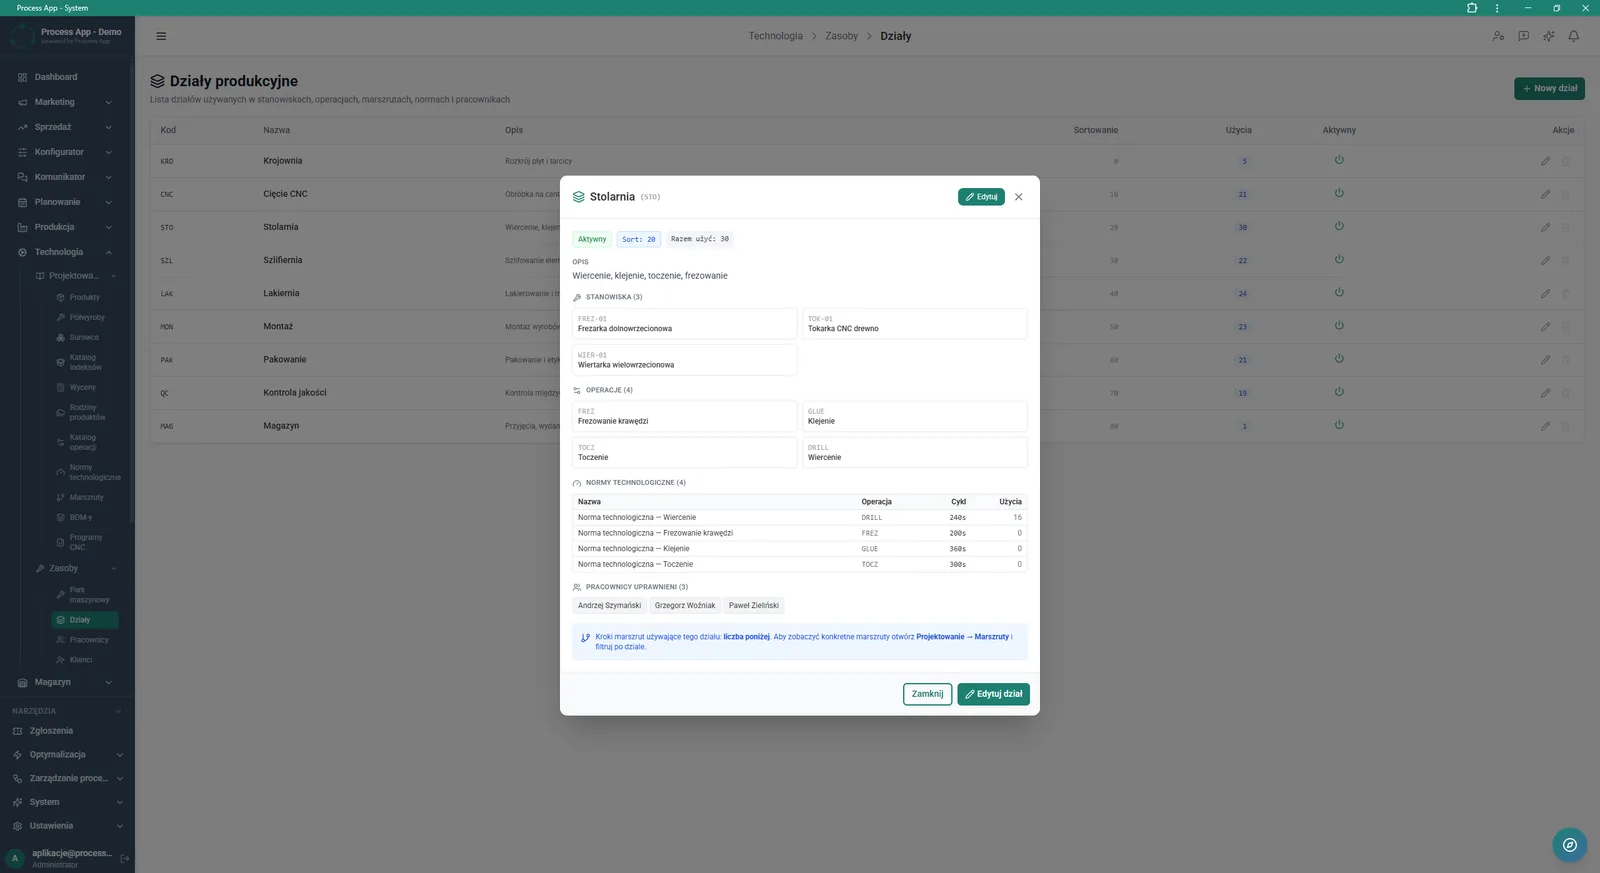The width and height of the screenshot is (1600, 873).
Task: Open the compass help button at bottom right
Action: (x=1570, y=845)
